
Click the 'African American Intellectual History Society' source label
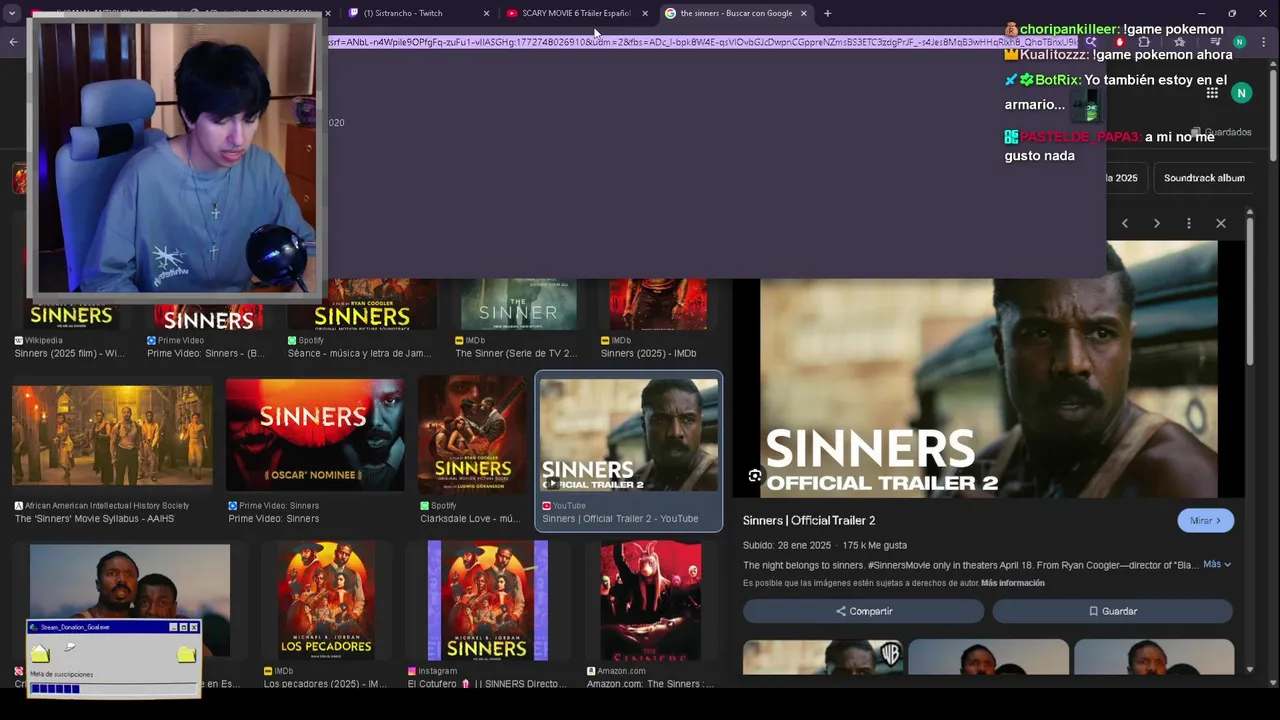coord(107,506)
